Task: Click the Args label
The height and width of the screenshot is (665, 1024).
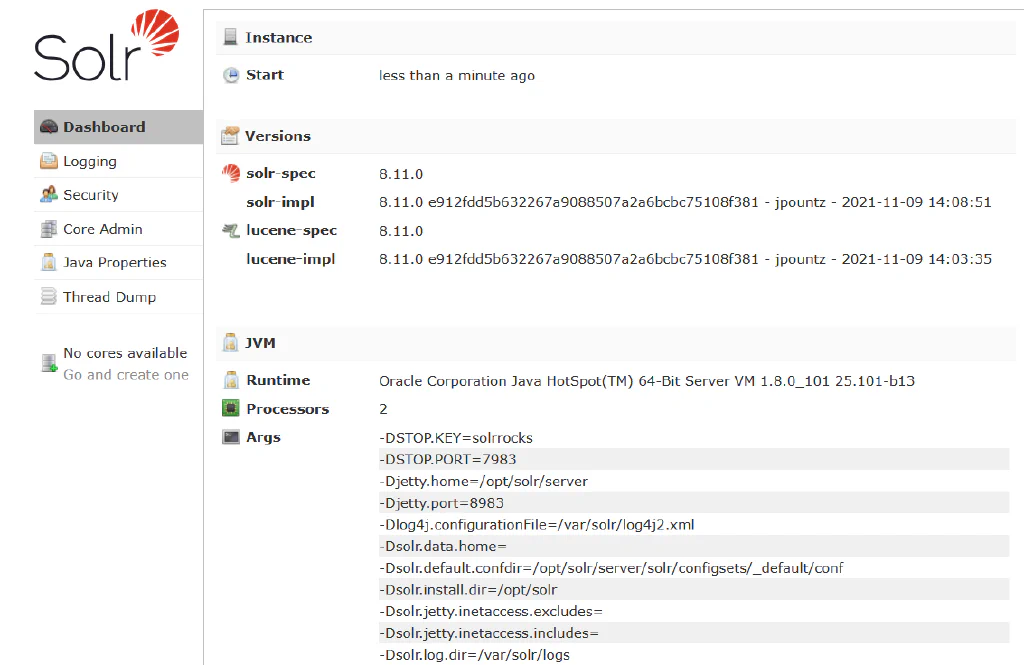Action: pyautogui.click(x=263, y=438)
